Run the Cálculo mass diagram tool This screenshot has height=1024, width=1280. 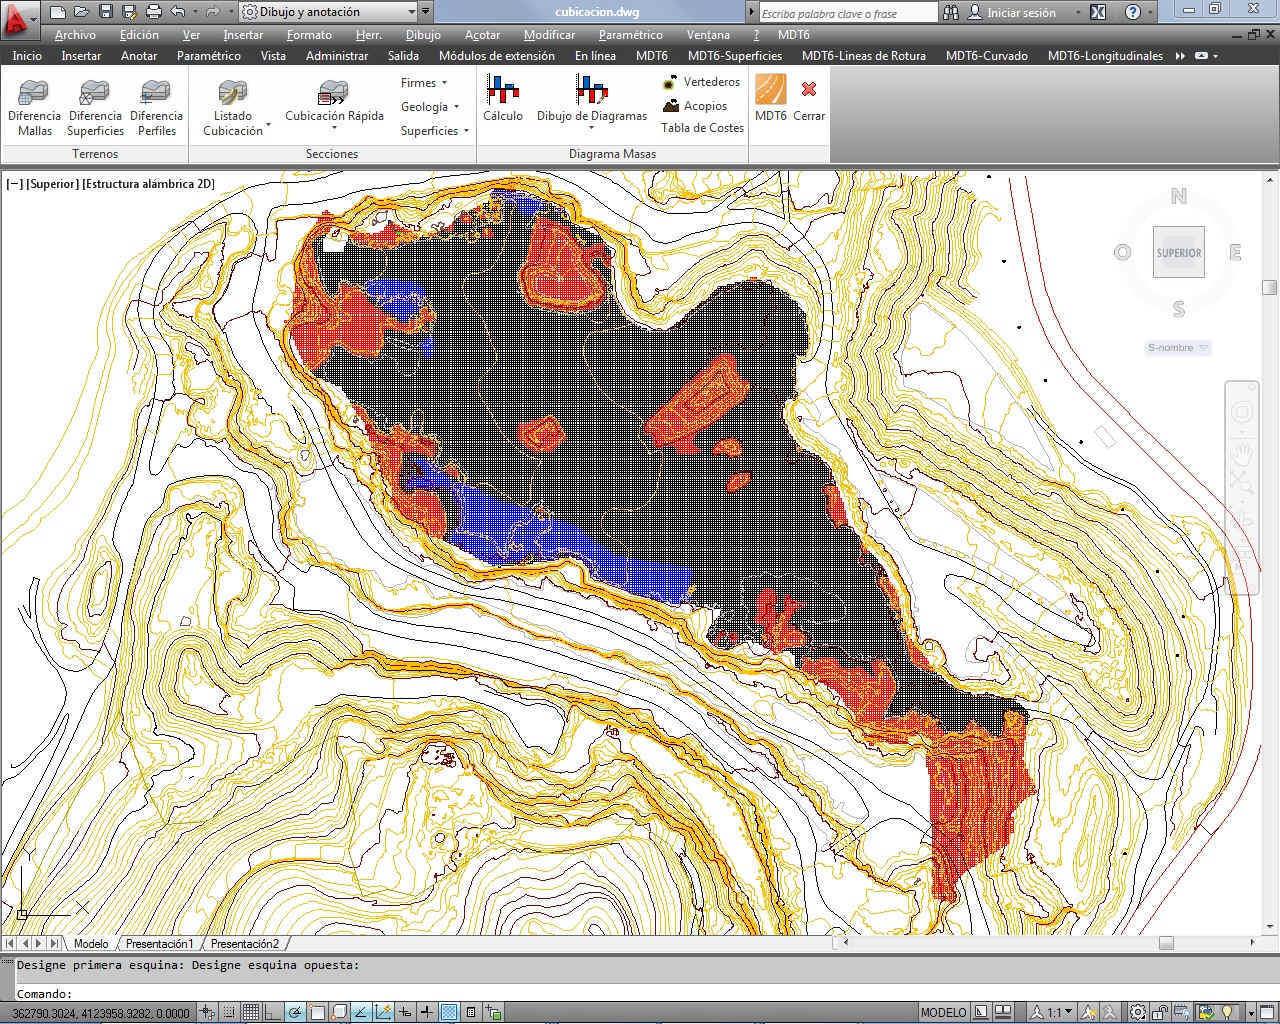502,92
